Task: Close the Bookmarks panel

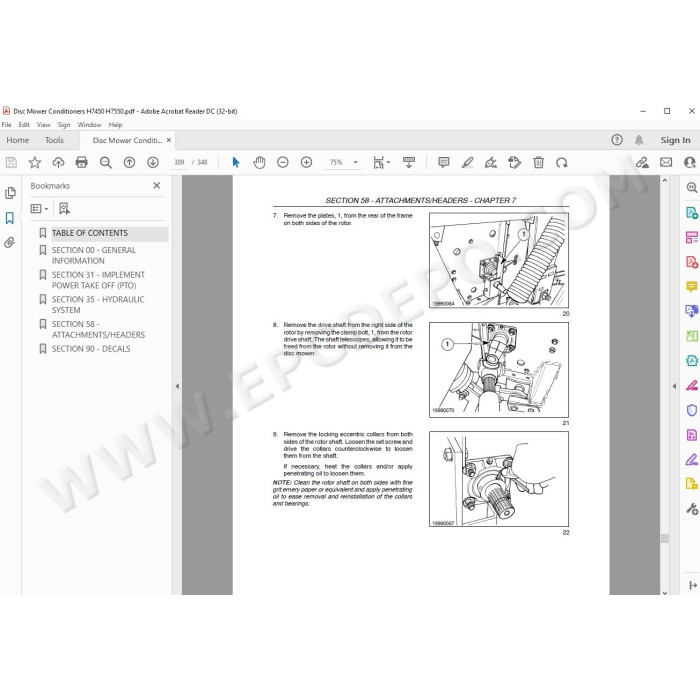Action: 157,185
